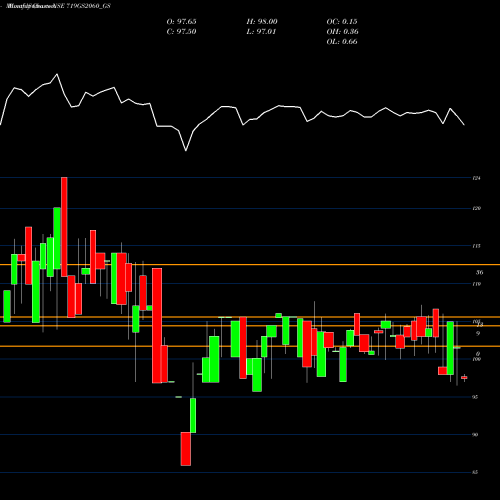Click the 120 price axis label
Screen dimensions: 500x500
click(477, 208)
